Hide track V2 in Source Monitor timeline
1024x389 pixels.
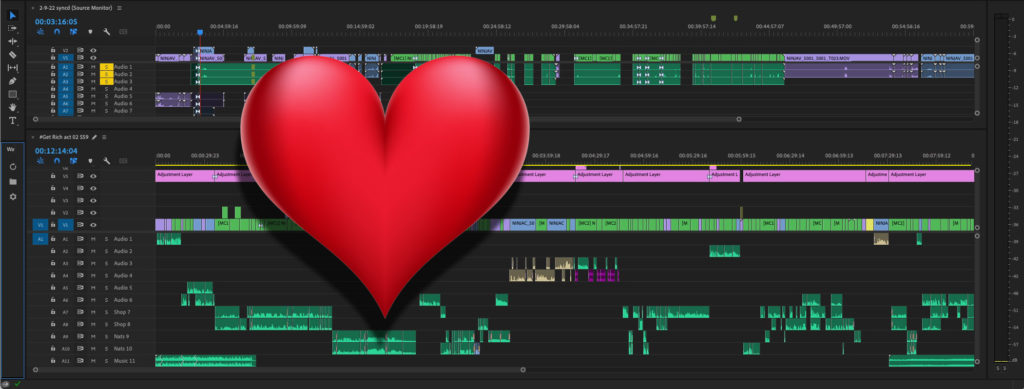pos(93,50)
